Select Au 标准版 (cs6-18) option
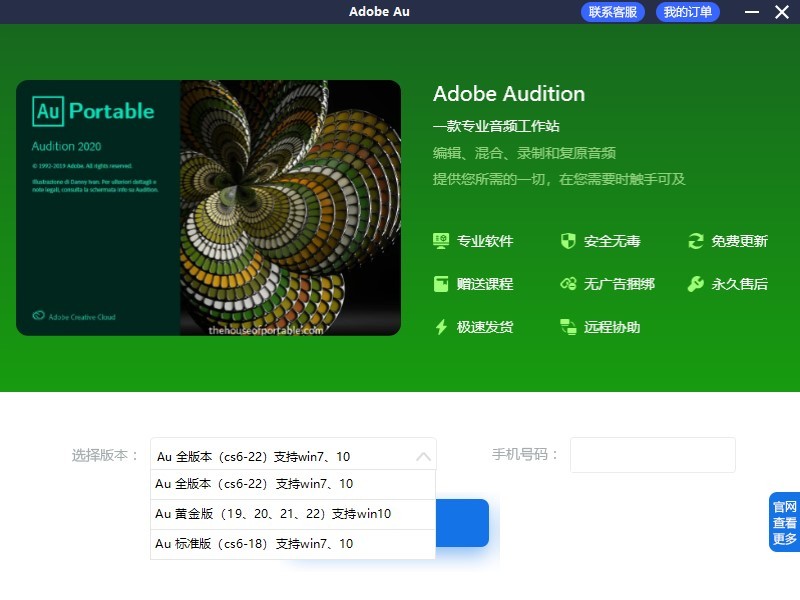Image resolution: width=800 pixels, height=600 pixels. coord(293,544)
